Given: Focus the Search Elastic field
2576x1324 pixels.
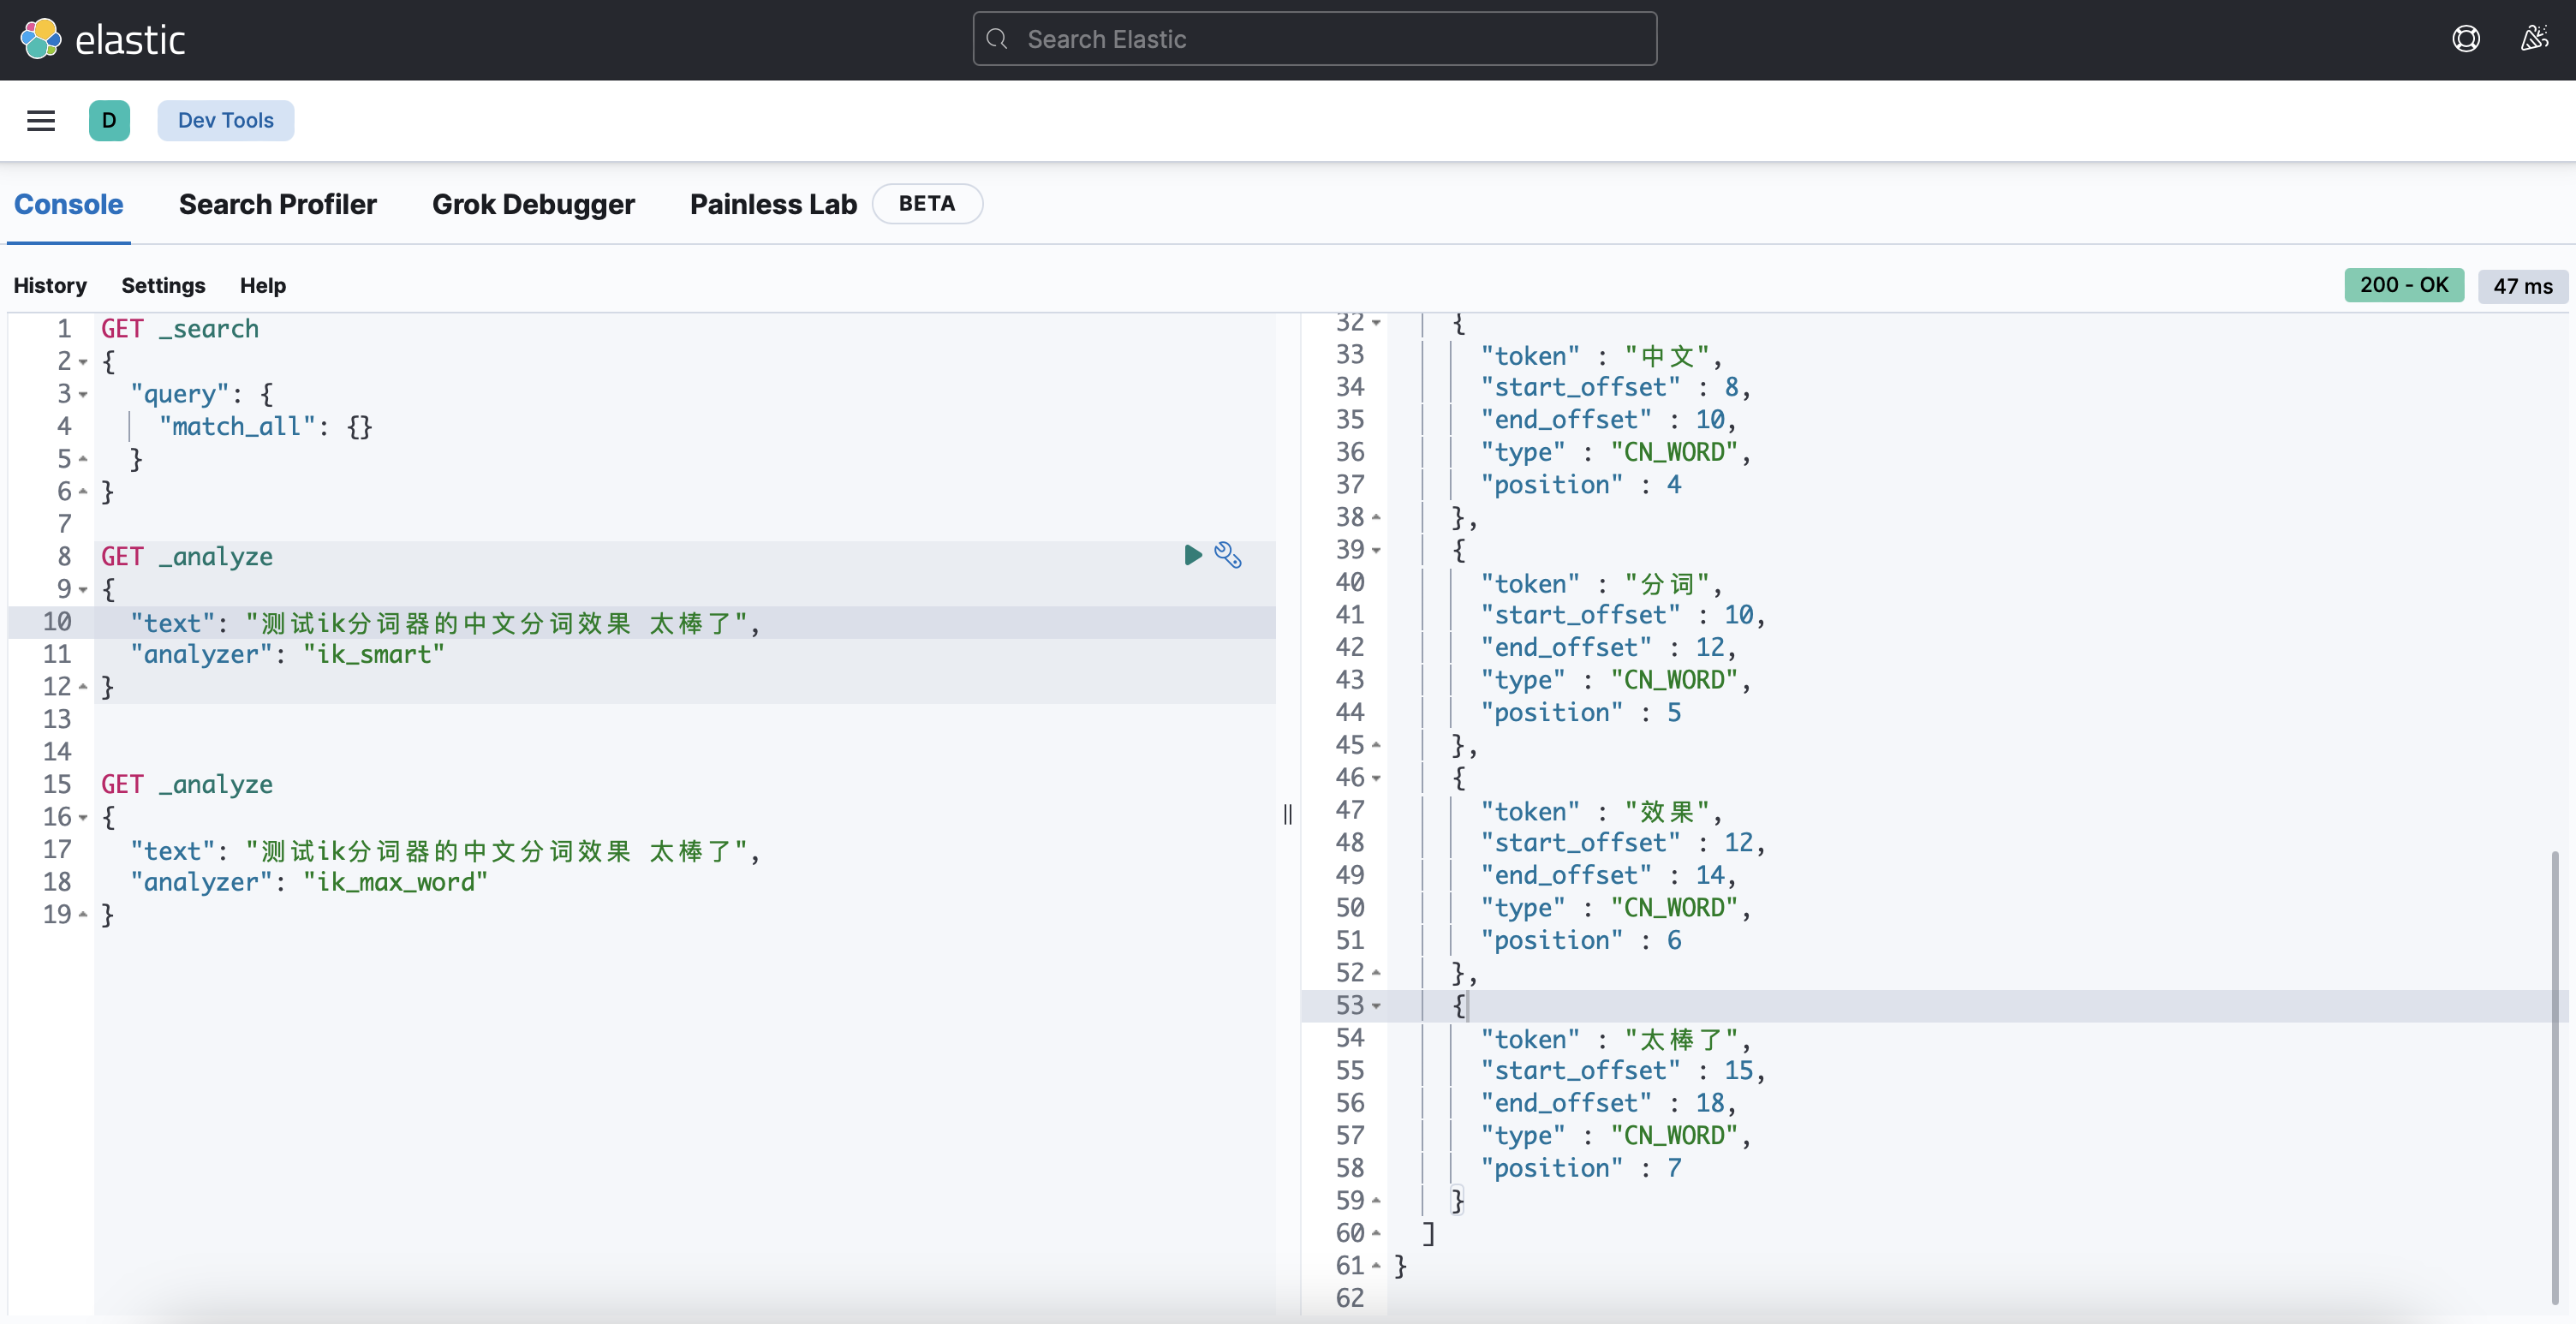Looking at the screenshot, I should (1314, 39).
